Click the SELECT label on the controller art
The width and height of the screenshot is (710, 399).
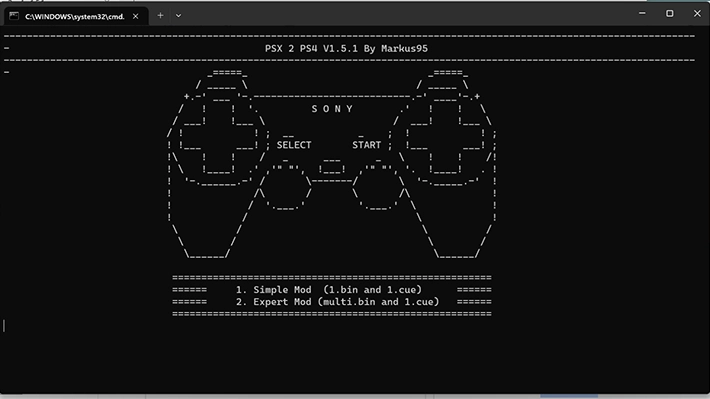coord(294,145)
